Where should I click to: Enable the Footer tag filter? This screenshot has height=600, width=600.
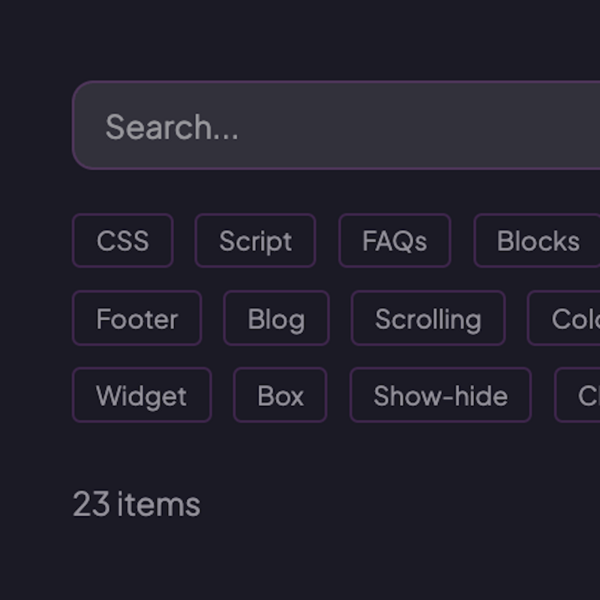tap(137, 319)
